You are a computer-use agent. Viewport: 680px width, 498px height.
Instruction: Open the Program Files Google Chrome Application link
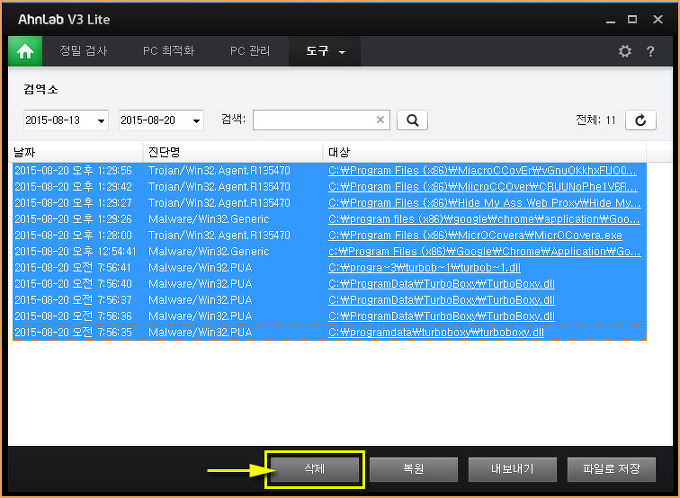point(484,251)
